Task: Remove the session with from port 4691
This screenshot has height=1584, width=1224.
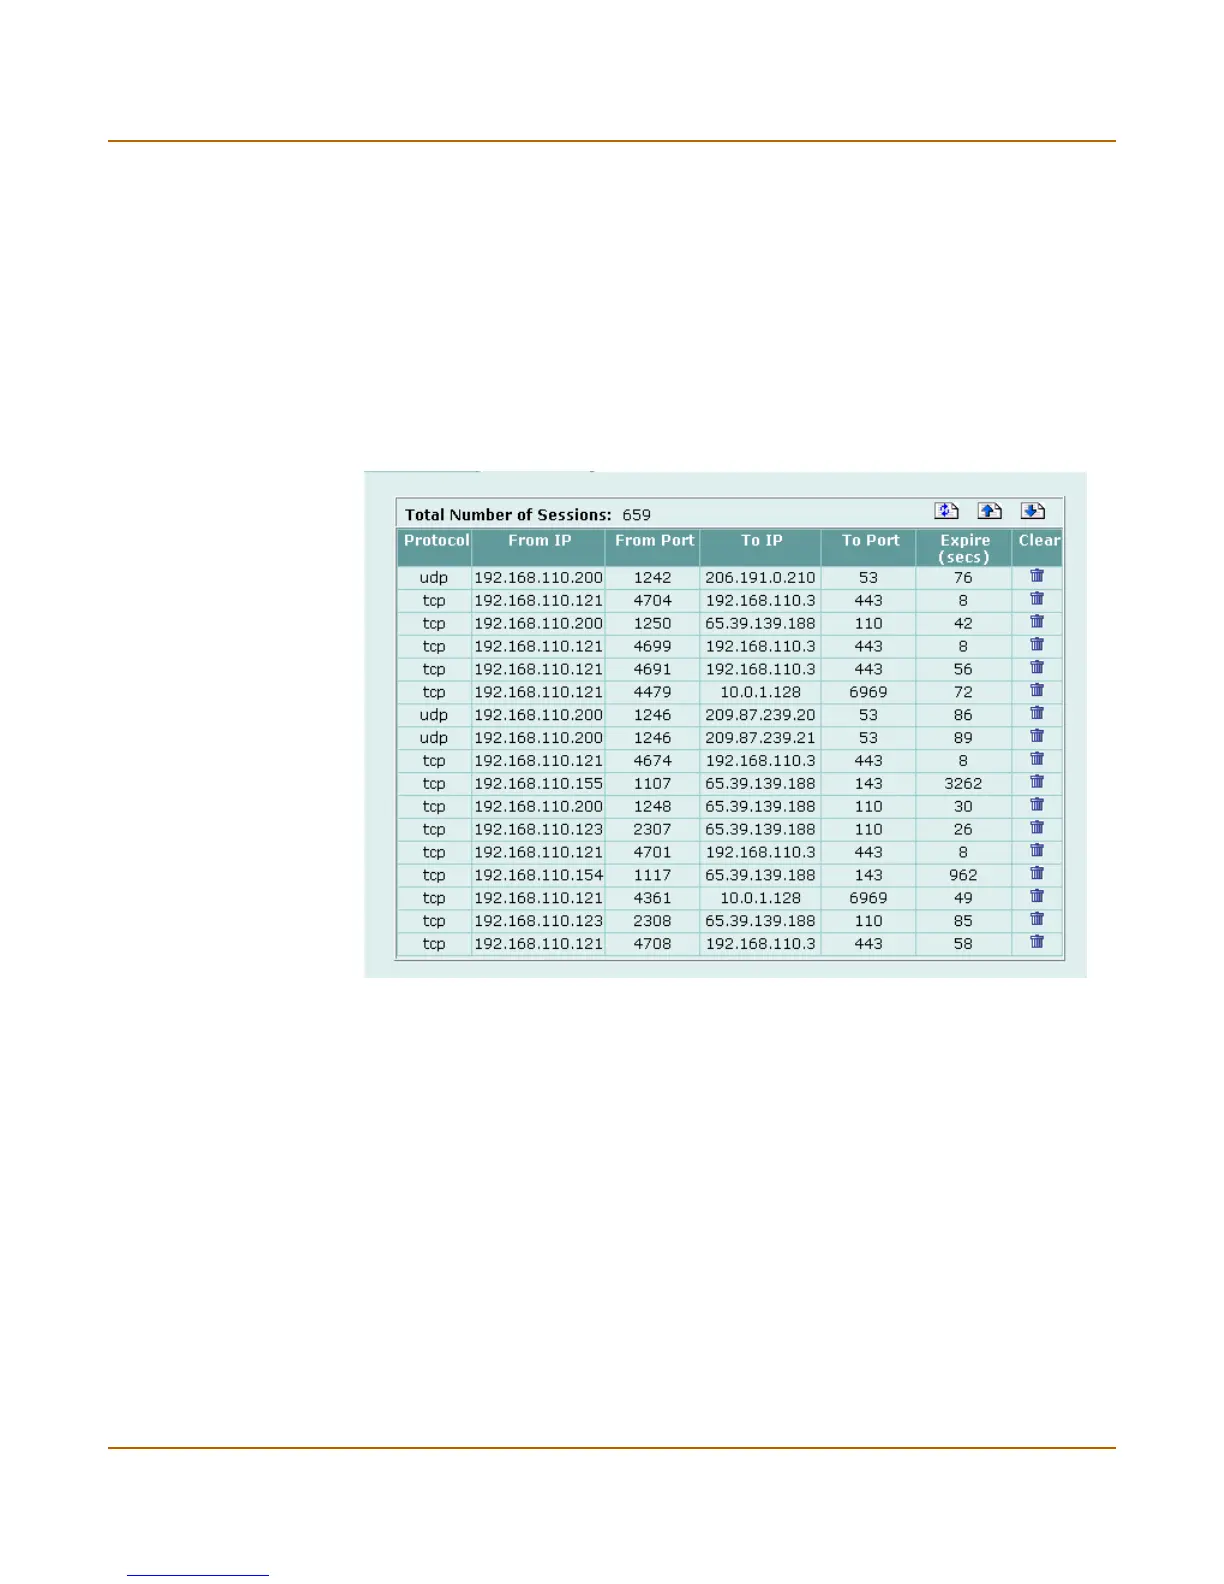Action: pos(1037,668)
